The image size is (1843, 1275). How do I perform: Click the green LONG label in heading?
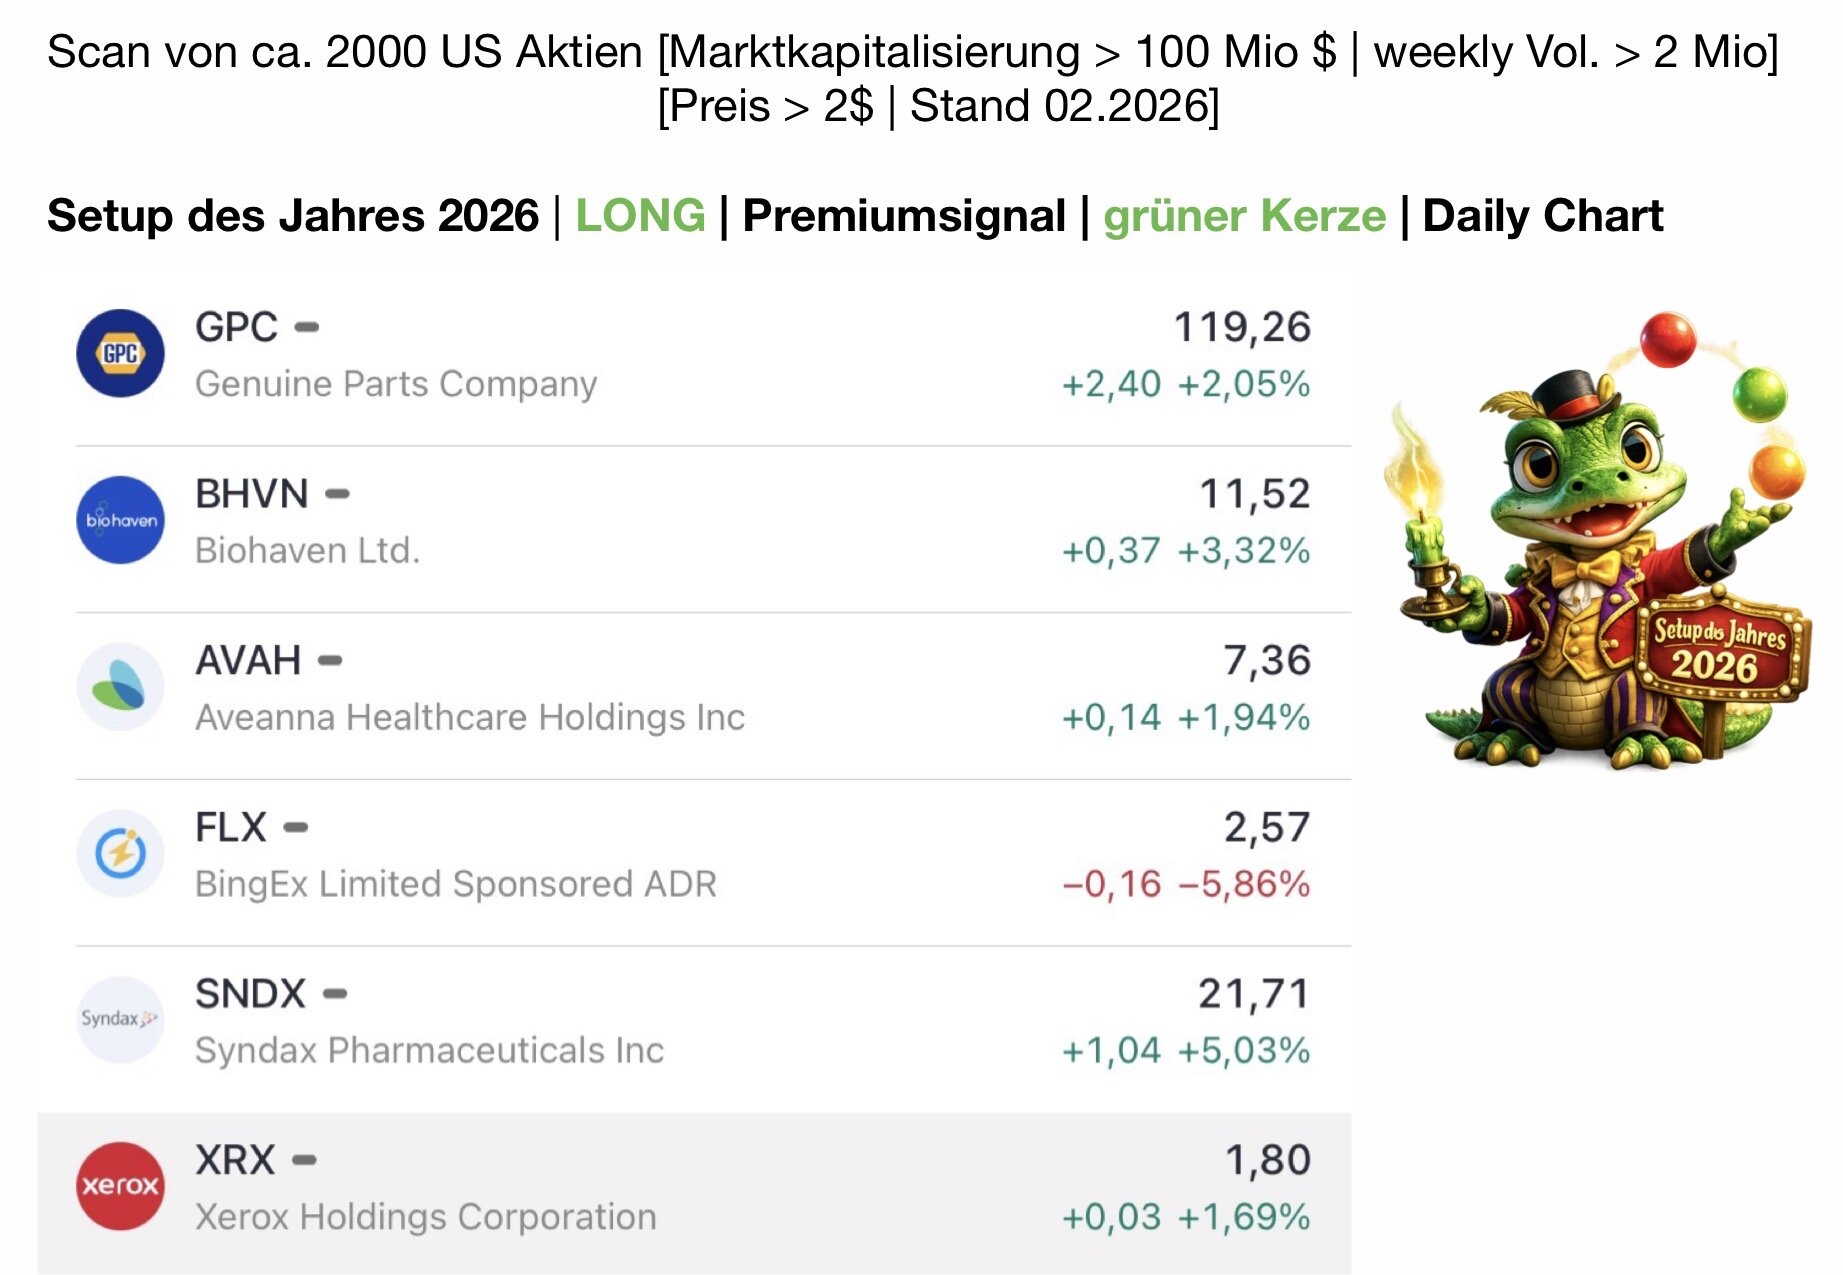click(640, 216)
